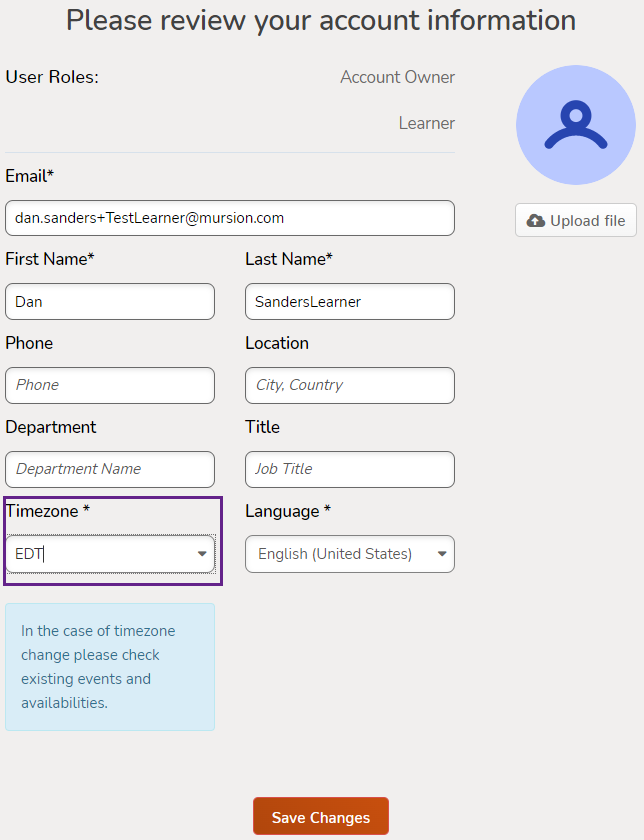This screenshot has height=840, width=644.
Task: Focus the Location City, Country field
Action: pos(349,385)
